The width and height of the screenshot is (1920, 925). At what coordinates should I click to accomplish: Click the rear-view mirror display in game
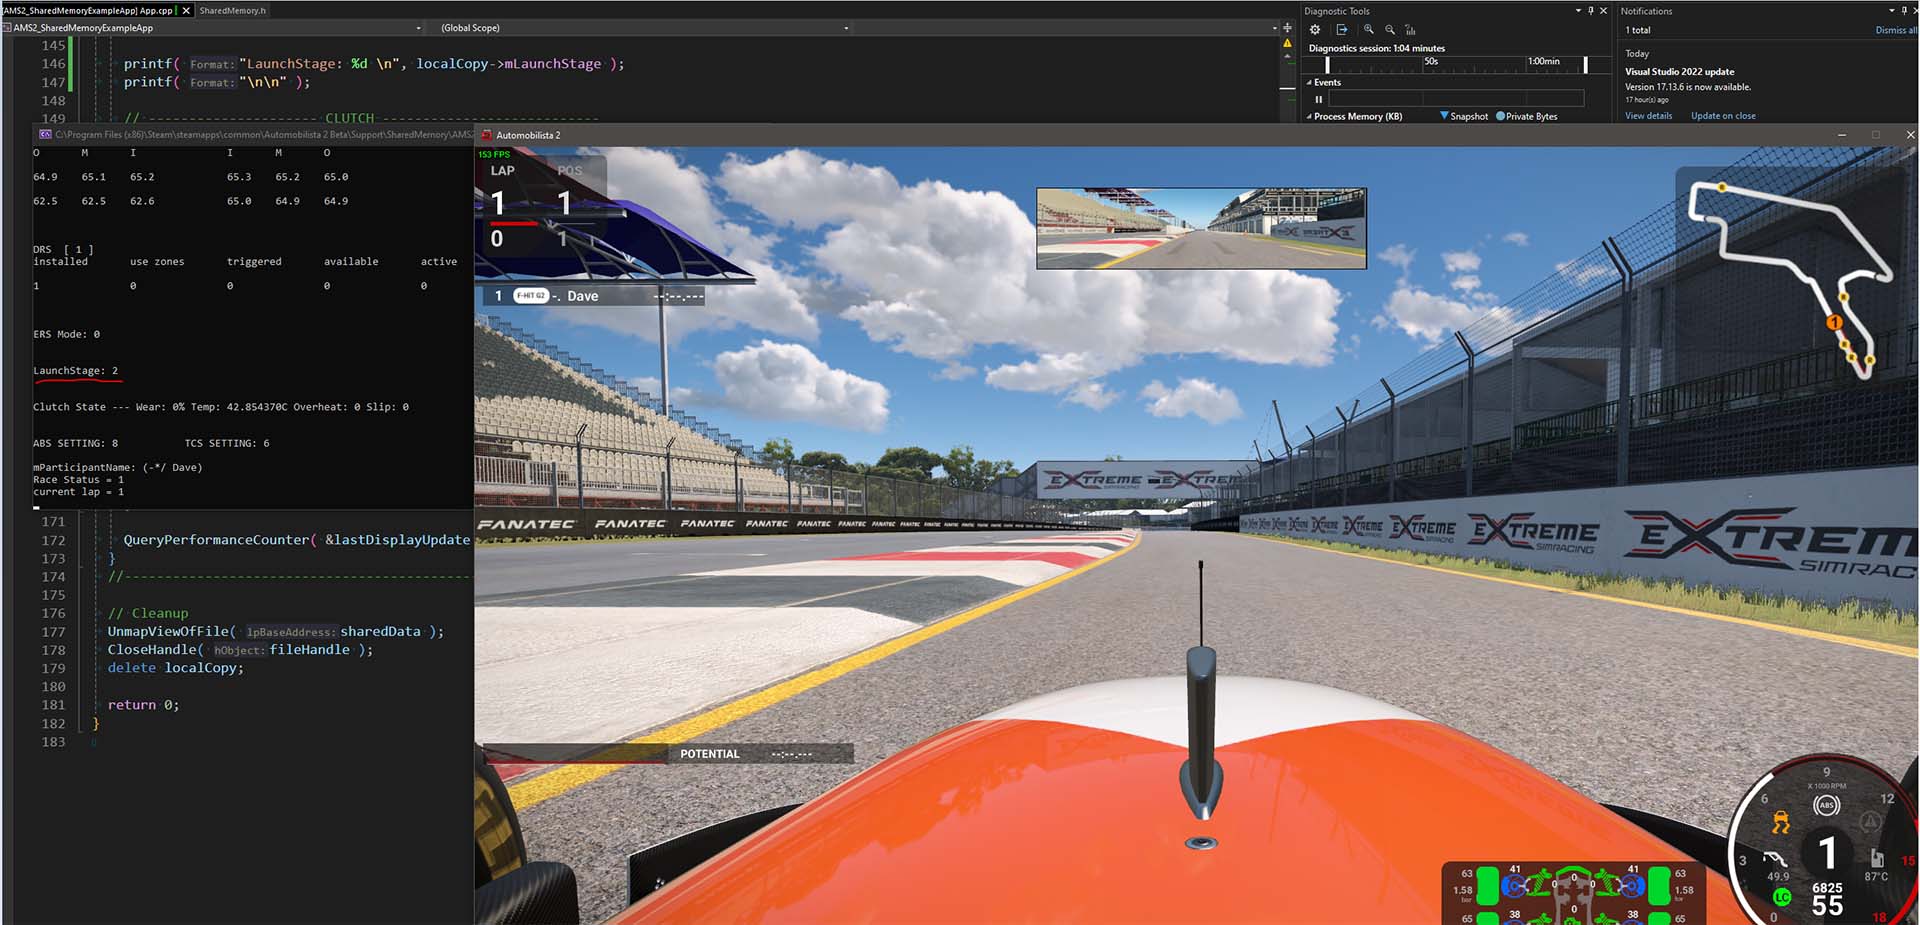1201,228
